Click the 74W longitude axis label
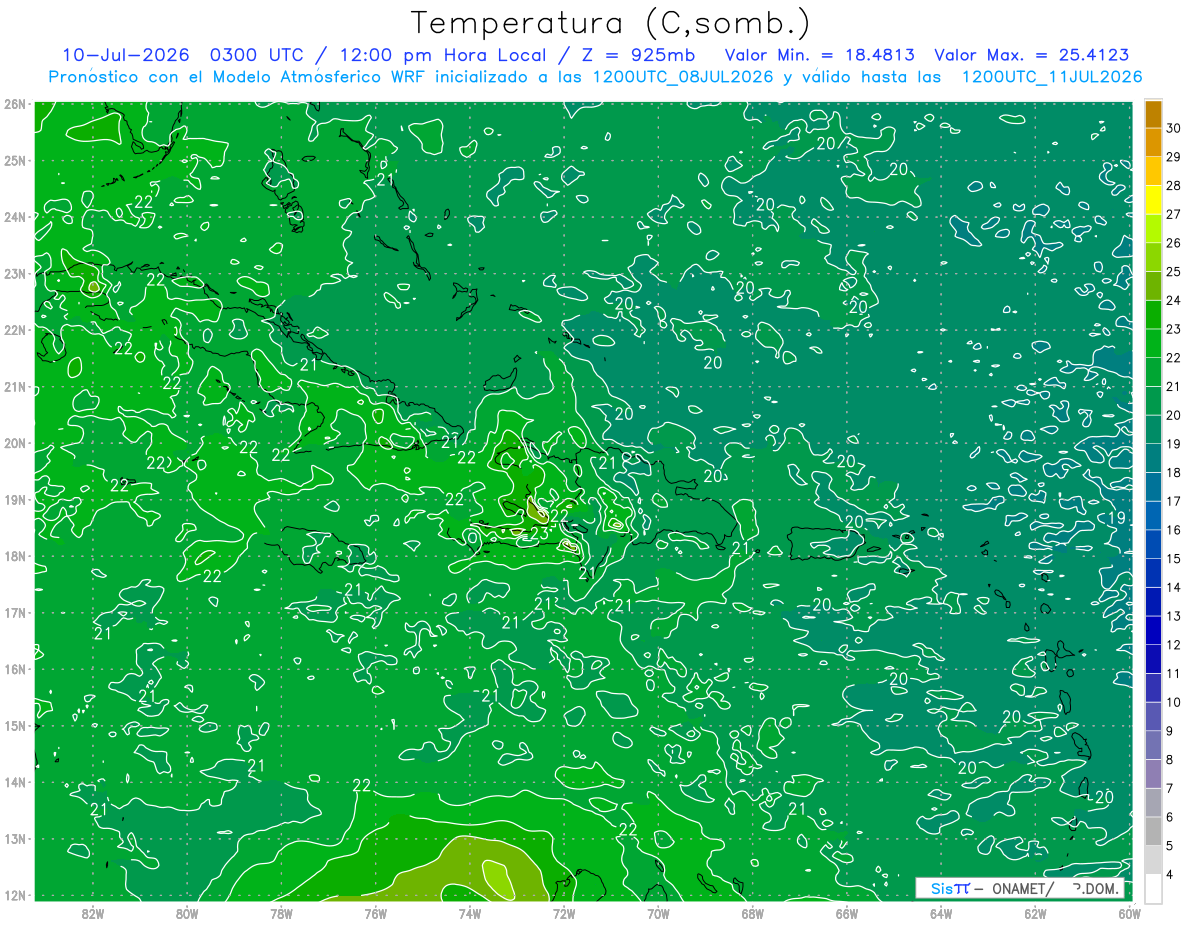The height and width of the screenshot is (927, 1200). tap(470, 912)
